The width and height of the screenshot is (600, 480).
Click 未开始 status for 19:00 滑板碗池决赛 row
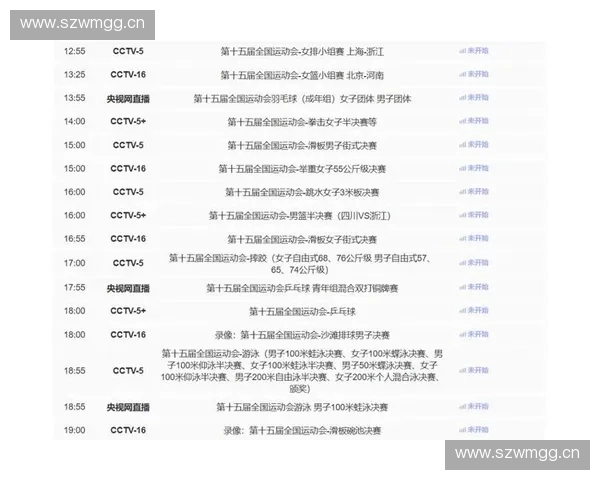474,430
